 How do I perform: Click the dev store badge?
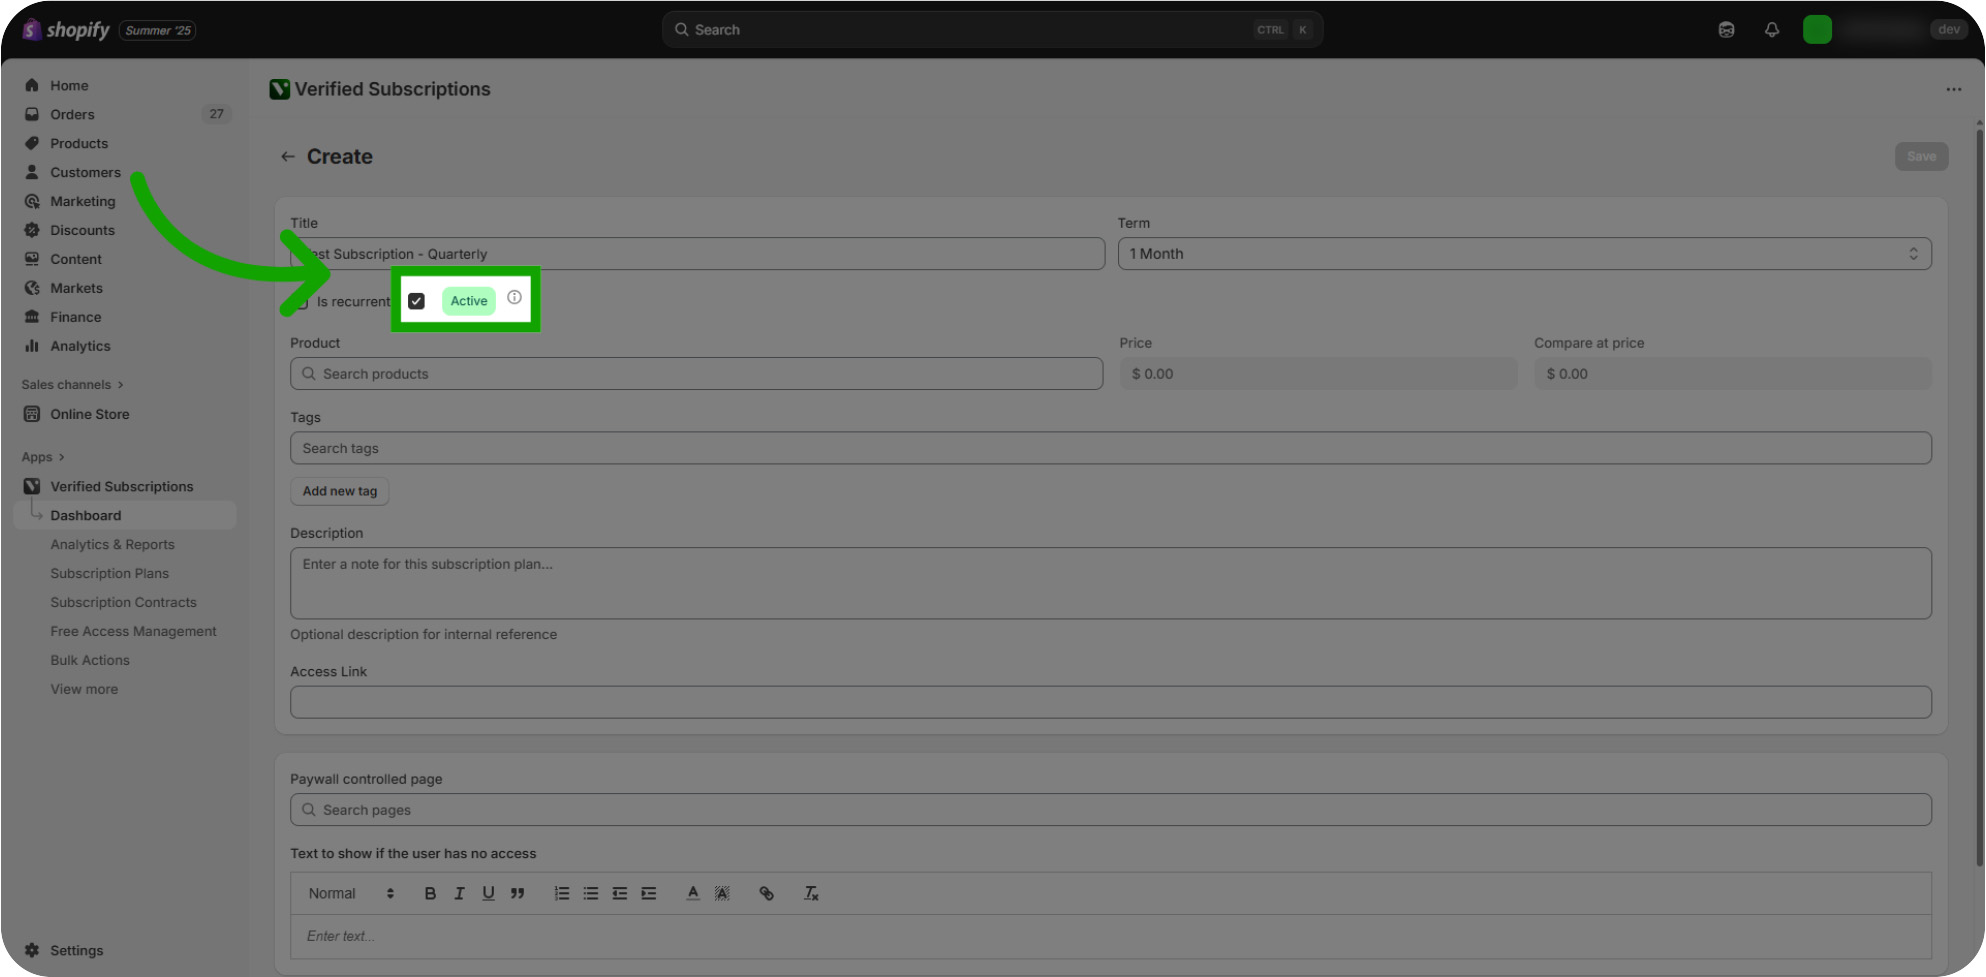click(x=1948, y=30)
